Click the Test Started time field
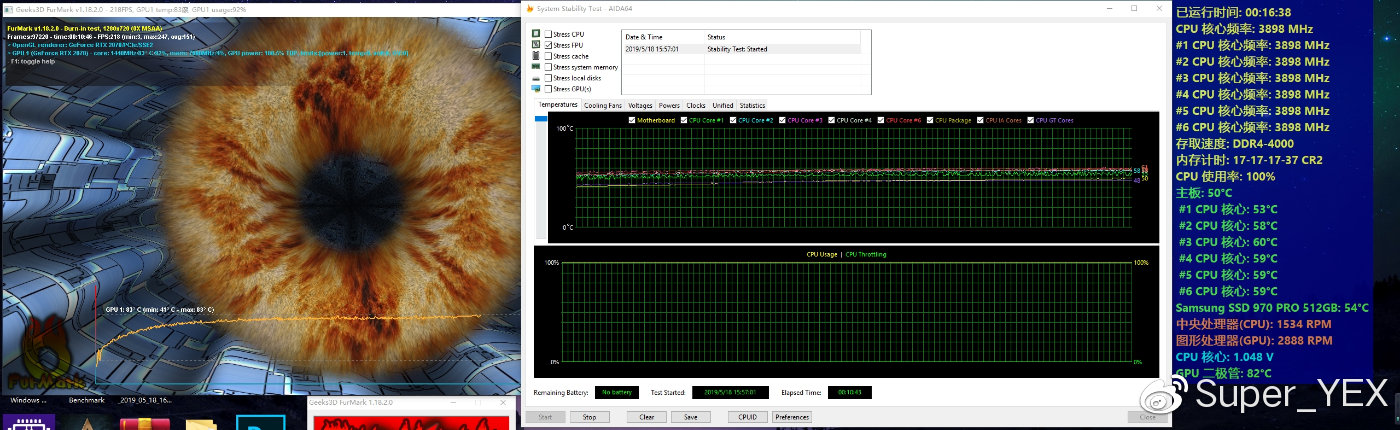Image resolution: width=1400 pixels, height=430 pixels. coord(730,392)
